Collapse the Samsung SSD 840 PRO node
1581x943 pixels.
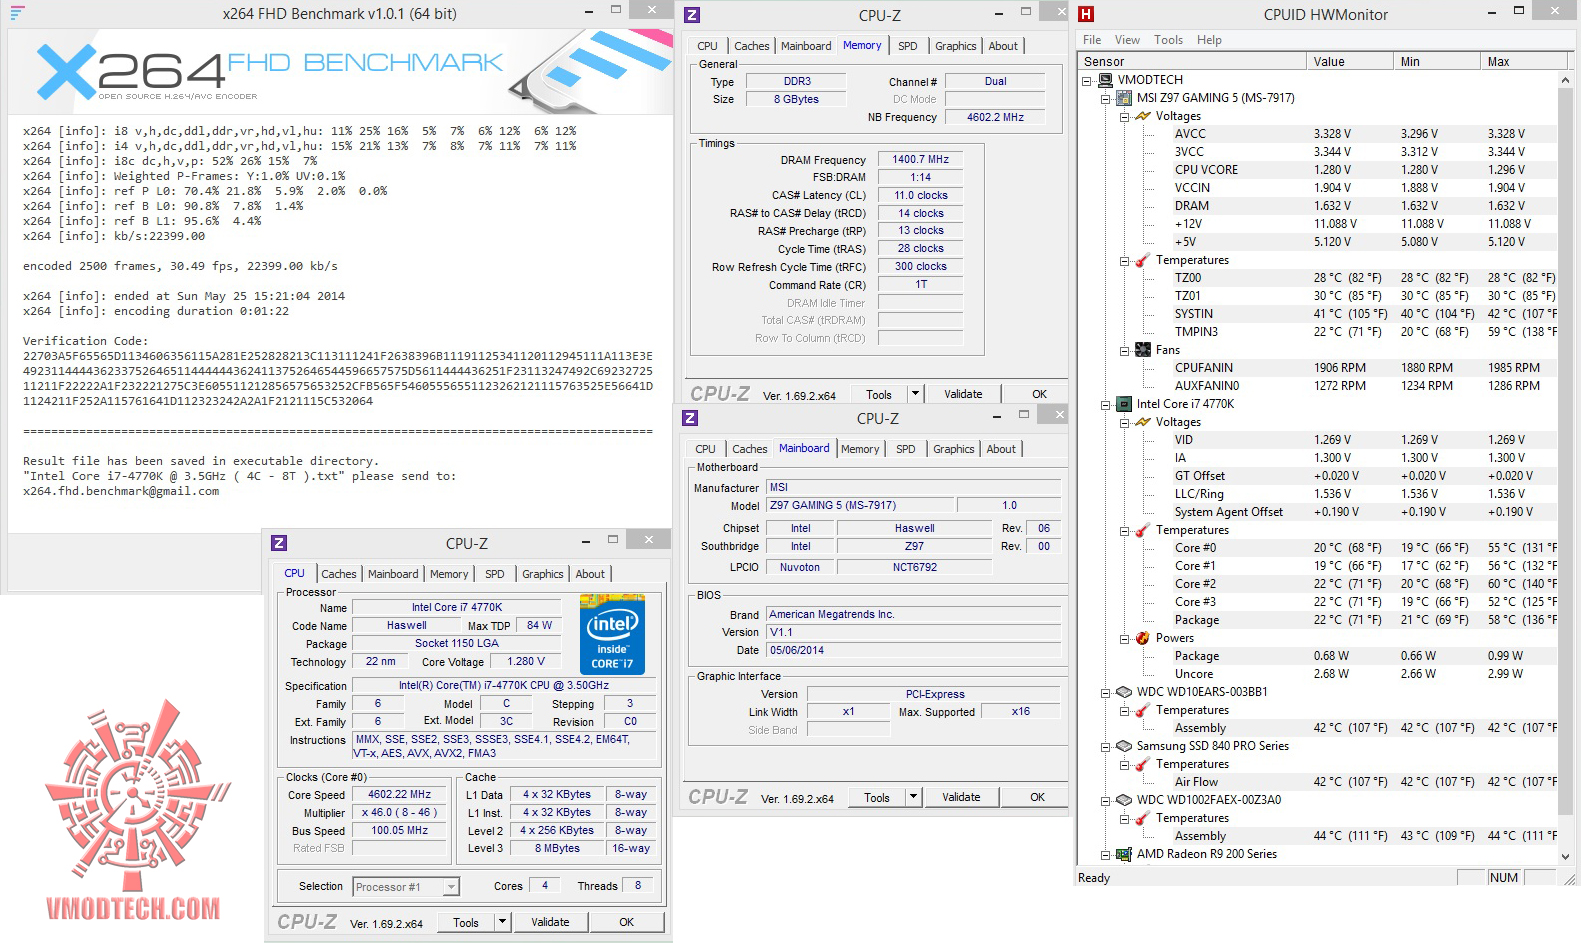tap(1105, 747)
